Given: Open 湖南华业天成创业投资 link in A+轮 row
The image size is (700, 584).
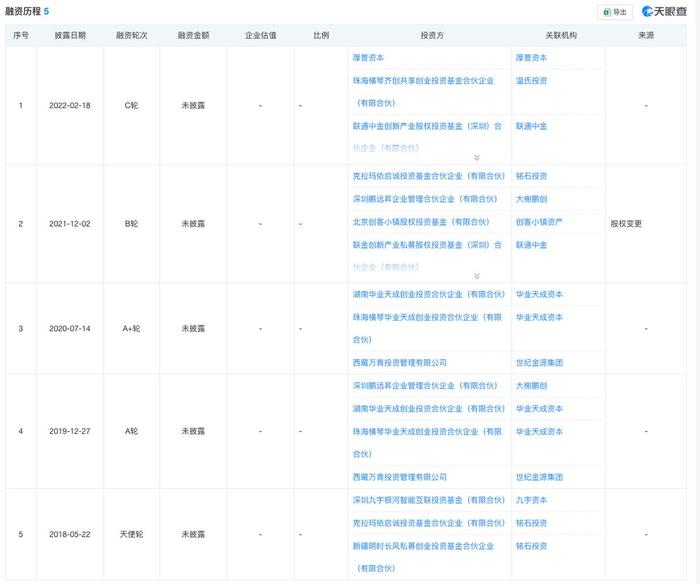Looking at the screenshot, I should click(429, 295).
